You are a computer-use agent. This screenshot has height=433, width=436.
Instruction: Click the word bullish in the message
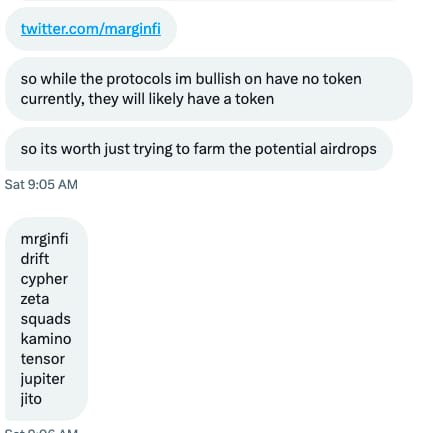click(x=218, y=79)
